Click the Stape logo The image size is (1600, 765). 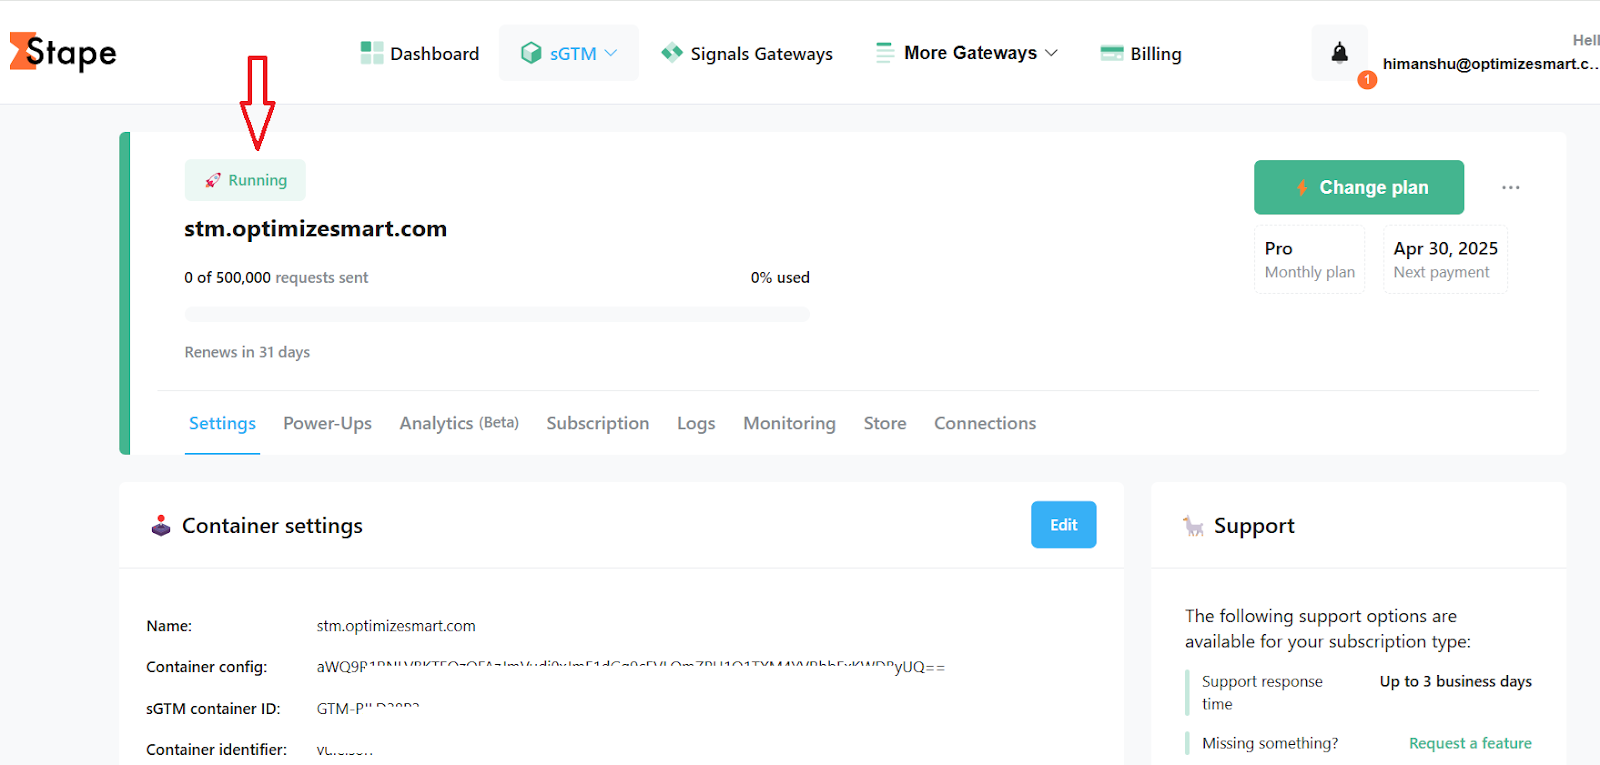tap(63, 52)
